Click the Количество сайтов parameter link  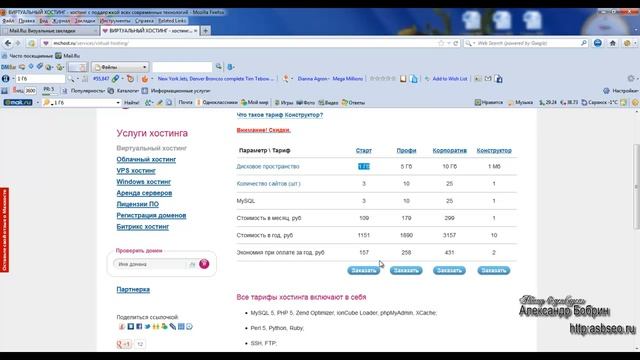pyautogui.click(x=268, y=184)
